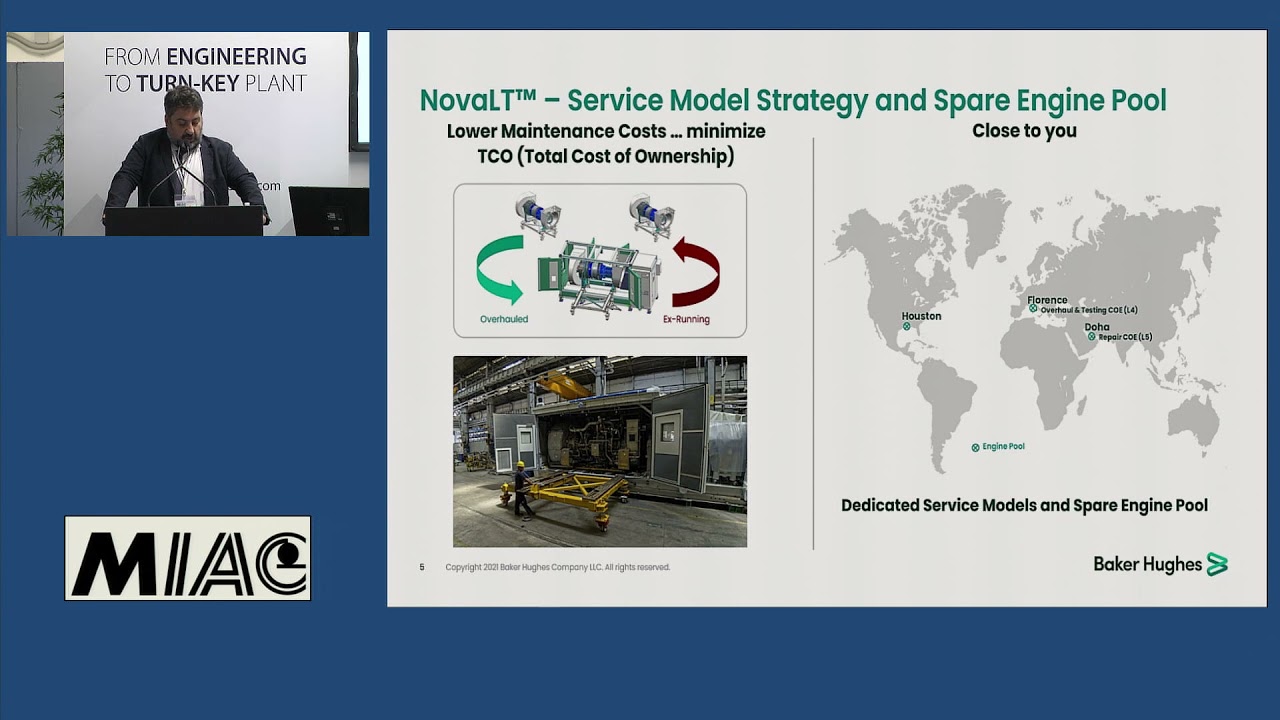Click the green Overhauled arrow

500,270
